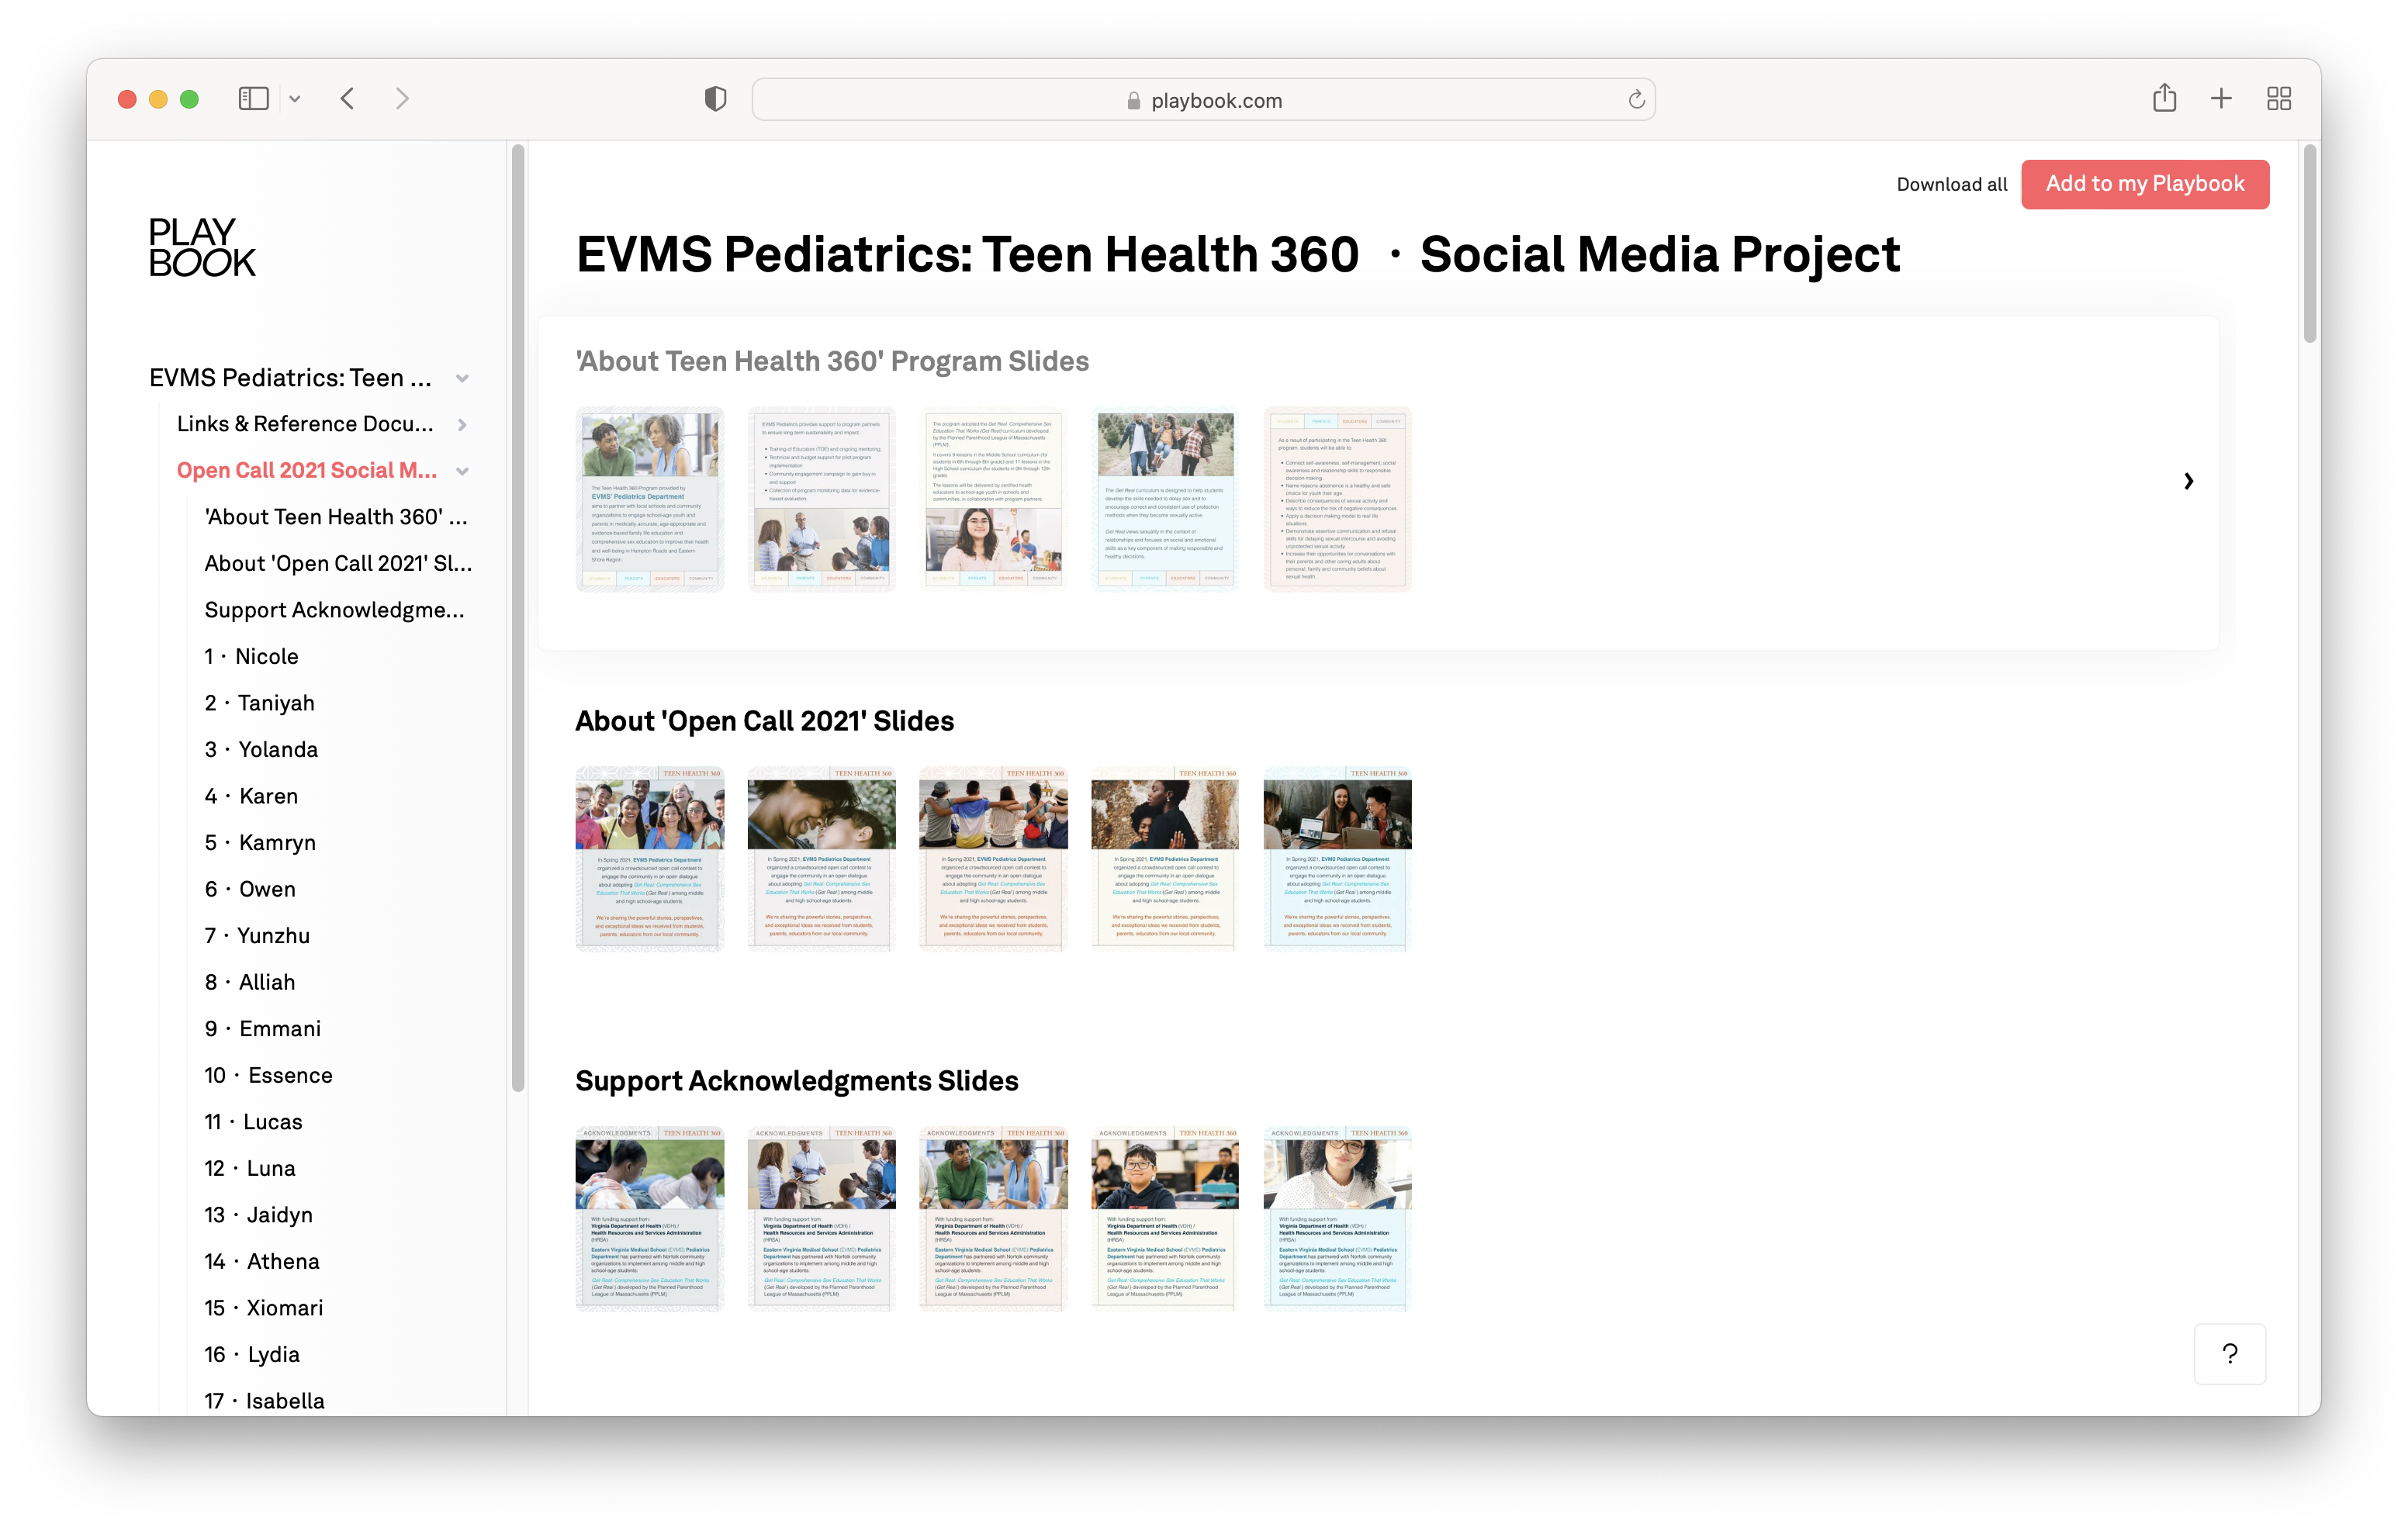The height and width of the screenshot is (1531, 2408).
Task: Open third Program Slides thumbnail
Action: tap(994, 499)
